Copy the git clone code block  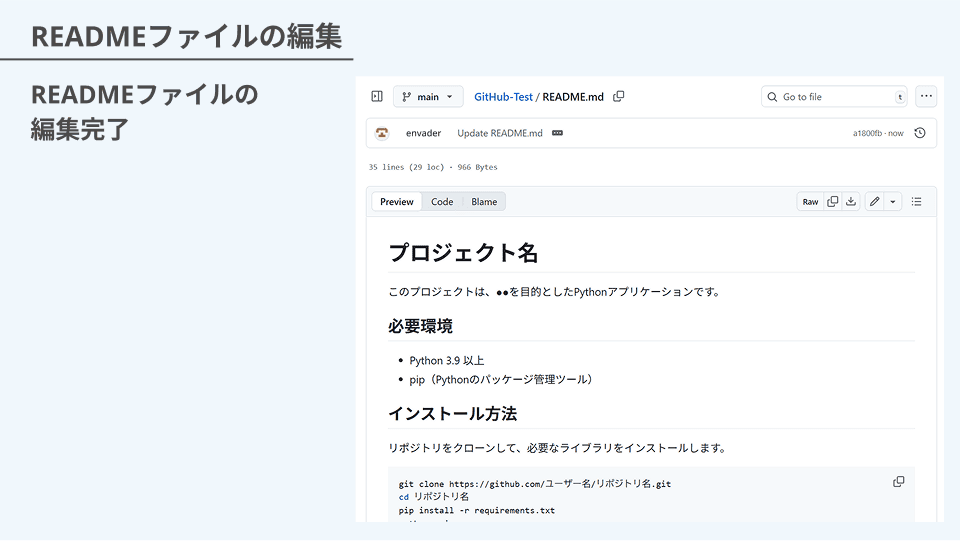click(899, 482)
